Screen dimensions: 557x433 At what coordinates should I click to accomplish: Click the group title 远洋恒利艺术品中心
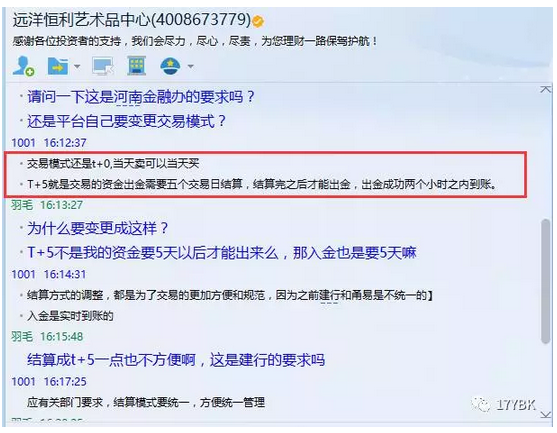pos(82,20)
